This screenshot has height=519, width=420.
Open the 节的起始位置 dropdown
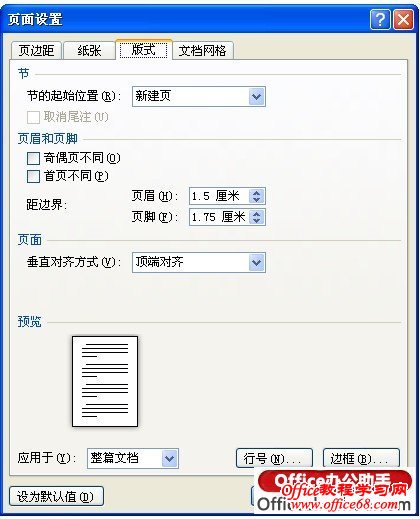(x=199, y=97)
